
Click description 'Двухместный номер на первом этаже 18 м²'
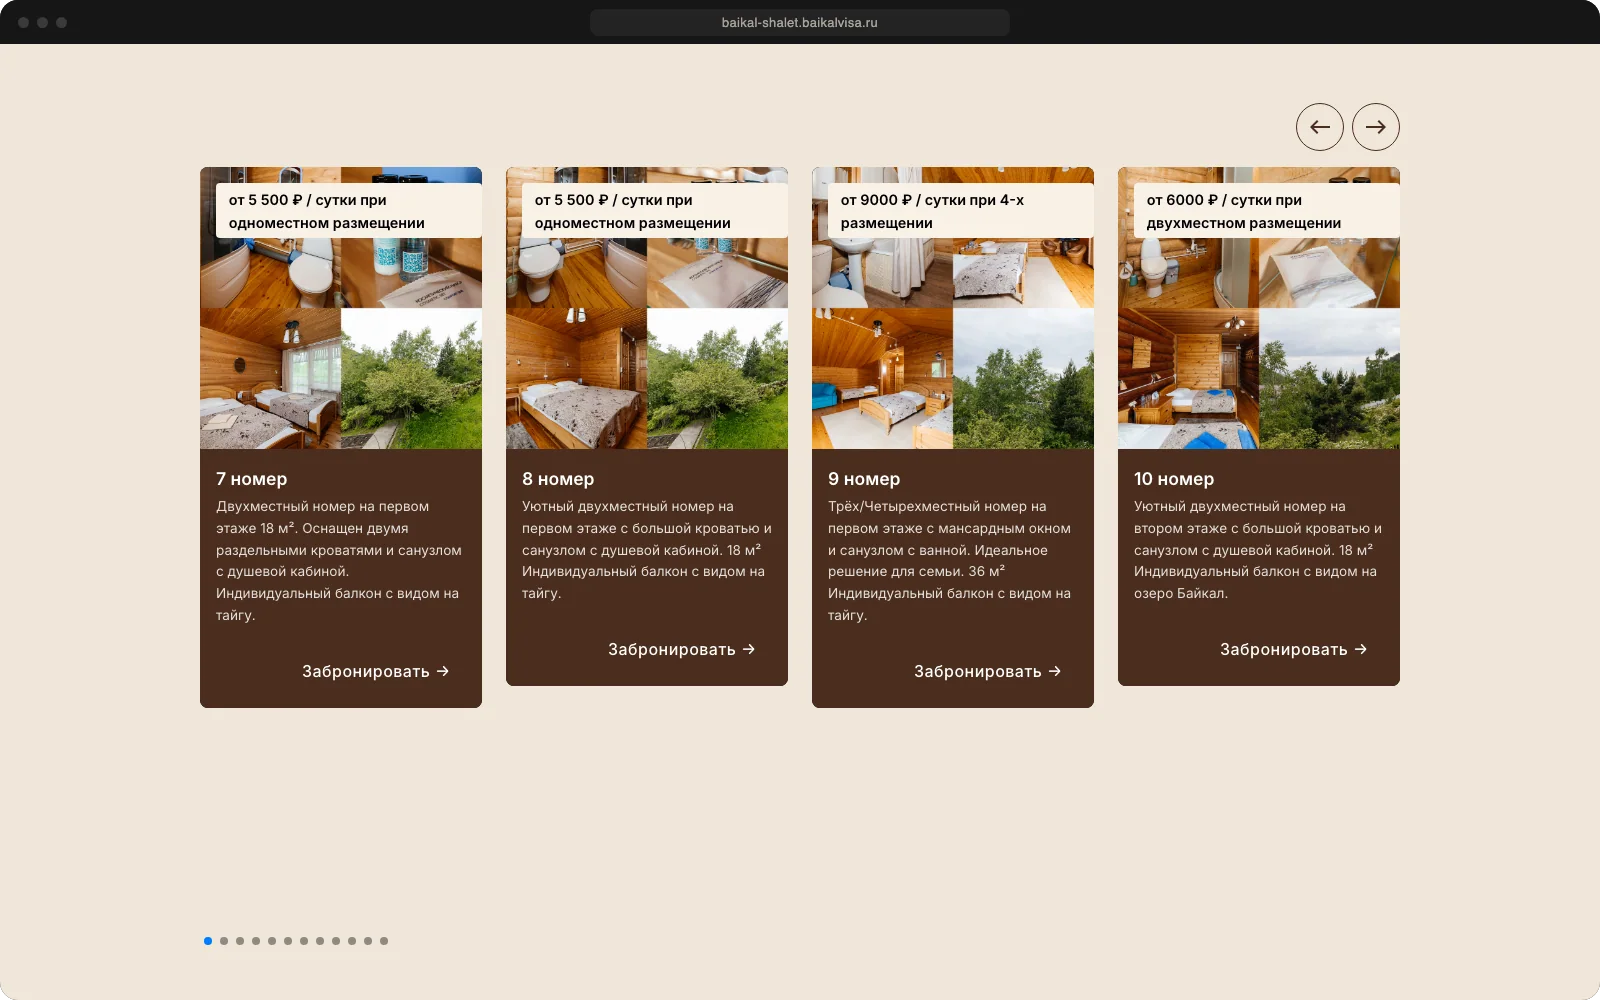[339, 561]
